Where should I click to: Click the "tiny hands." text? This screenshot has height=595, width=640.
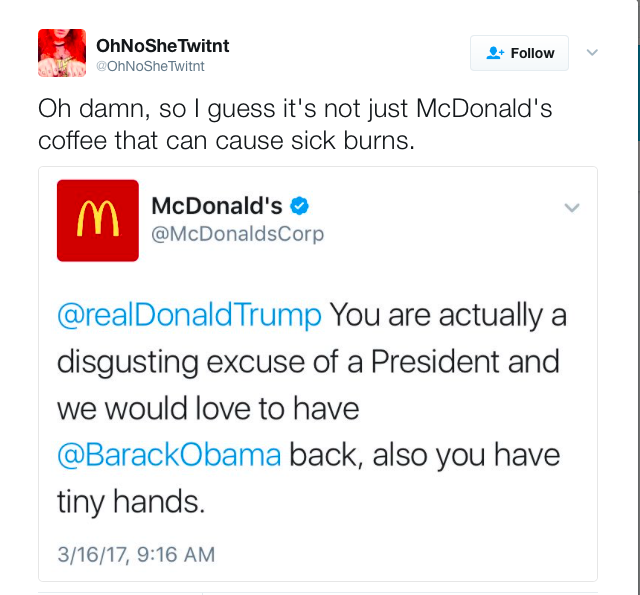tap(130, 502)
